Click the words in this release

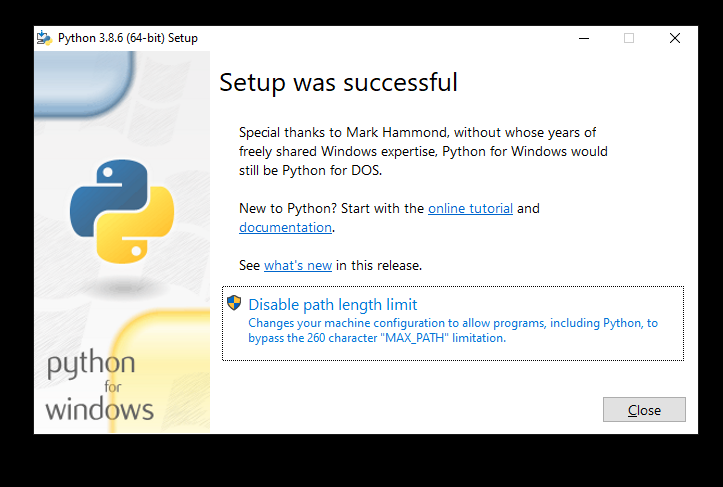tap(379, 266)
